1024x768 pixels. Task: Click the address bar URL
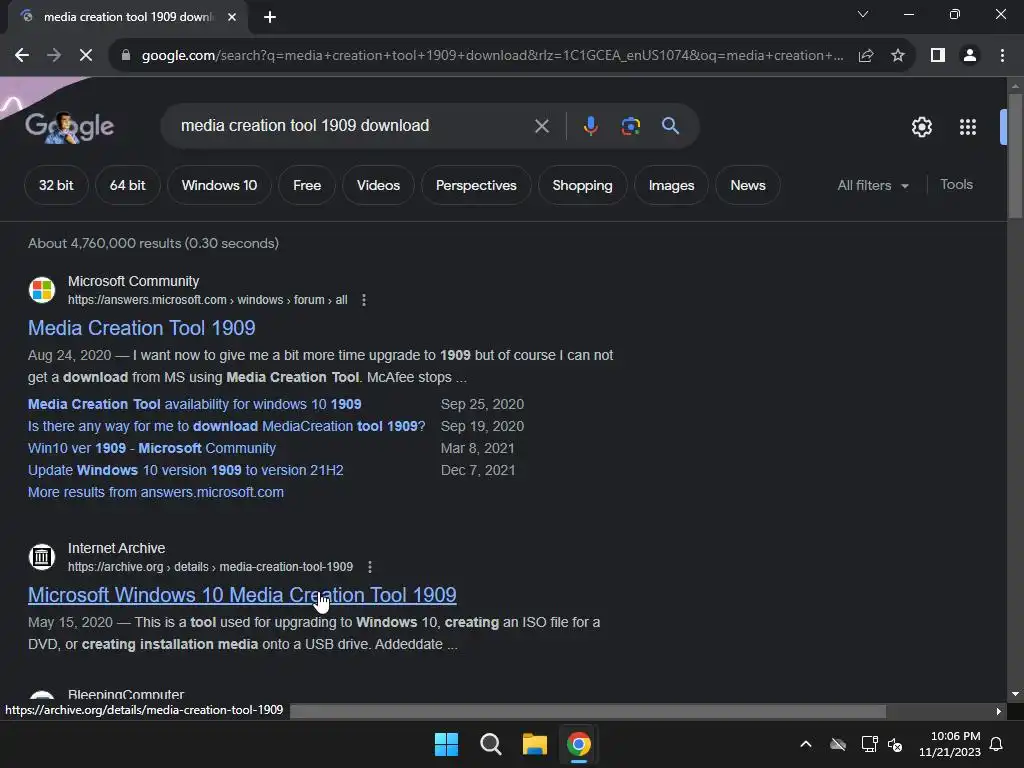[x=492, y=56]
